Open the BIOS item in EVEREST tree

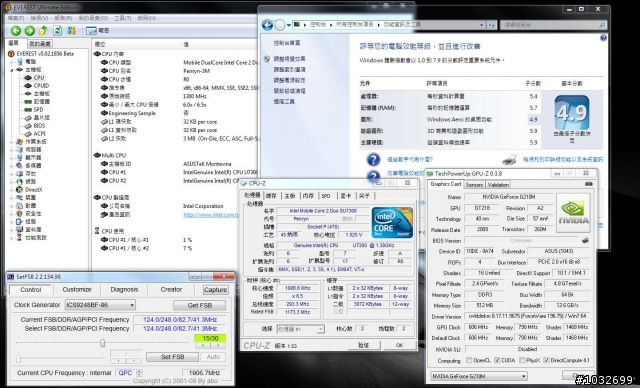pyautogui.click(x=39, y=126)
